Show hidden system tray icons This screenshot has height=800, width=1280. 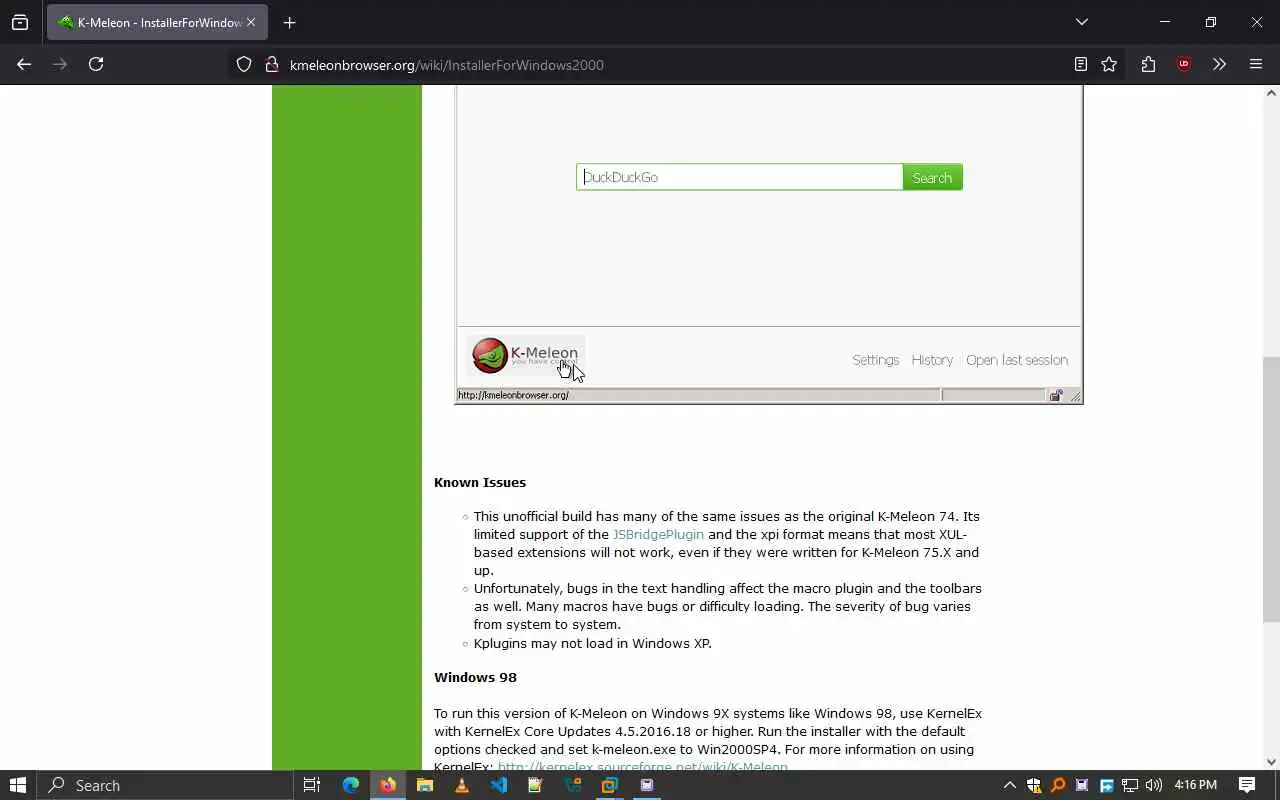click(1009, 785)
